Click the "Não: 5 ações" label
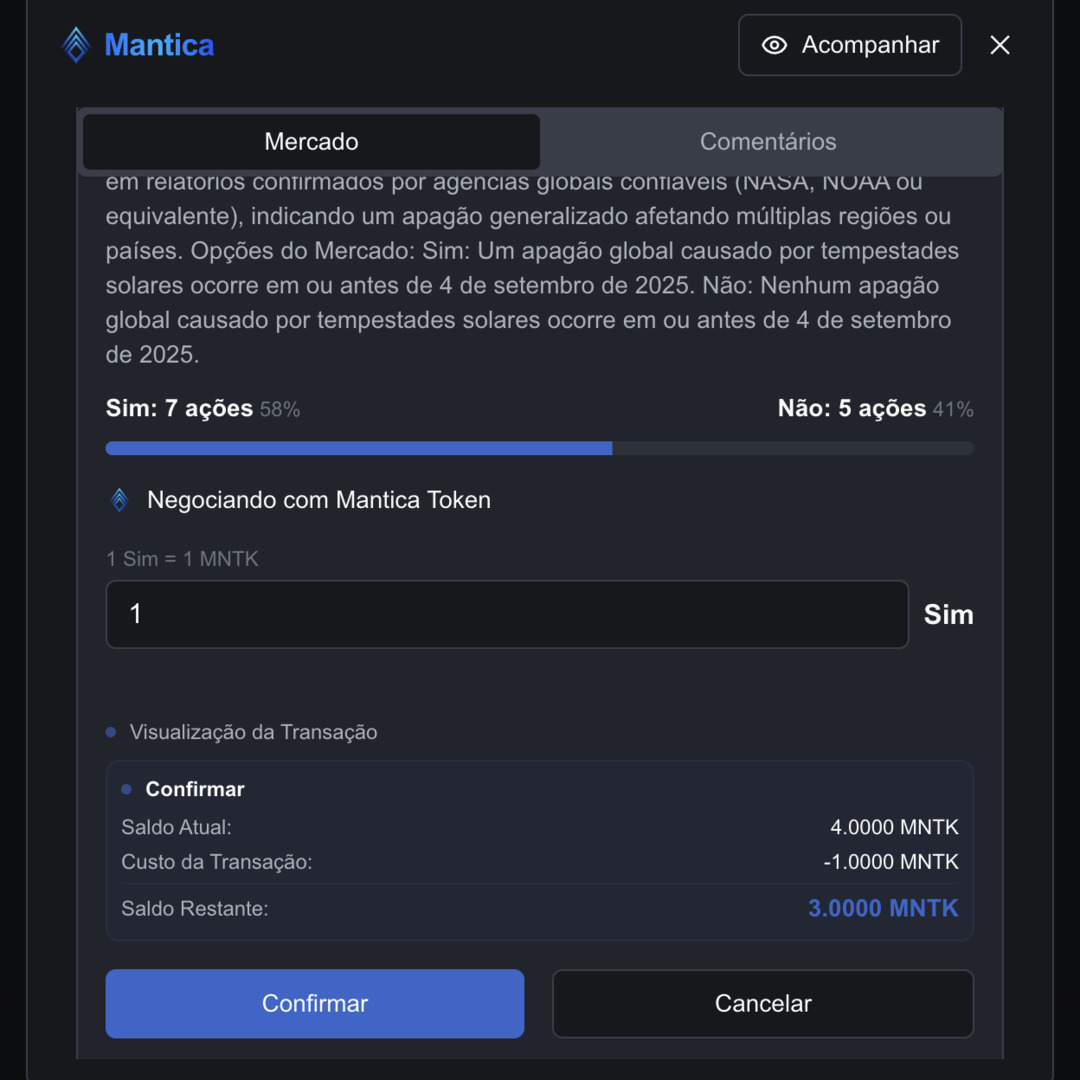The image size is (1080, 1080). 852,409
